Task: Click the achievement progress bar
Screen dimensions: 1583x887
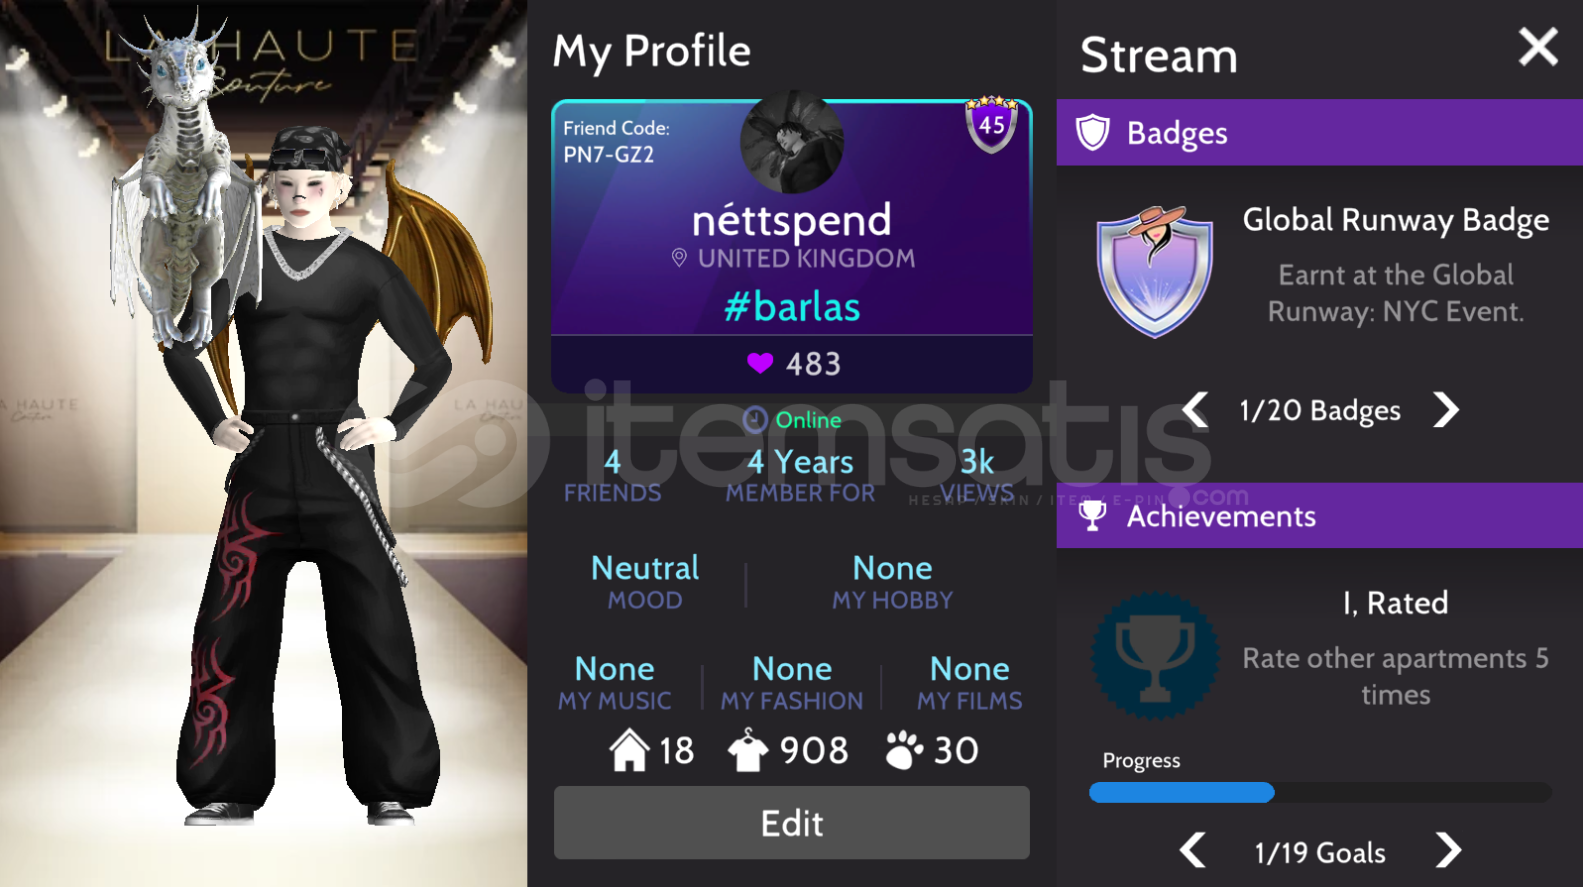Action: click(x=1320, y=793)
